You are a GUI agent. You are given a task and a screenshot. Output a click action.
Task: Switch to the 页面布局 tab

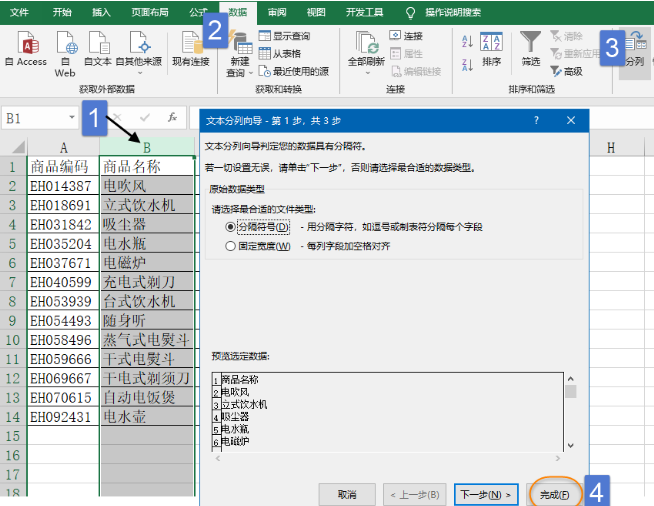point(150,13)
